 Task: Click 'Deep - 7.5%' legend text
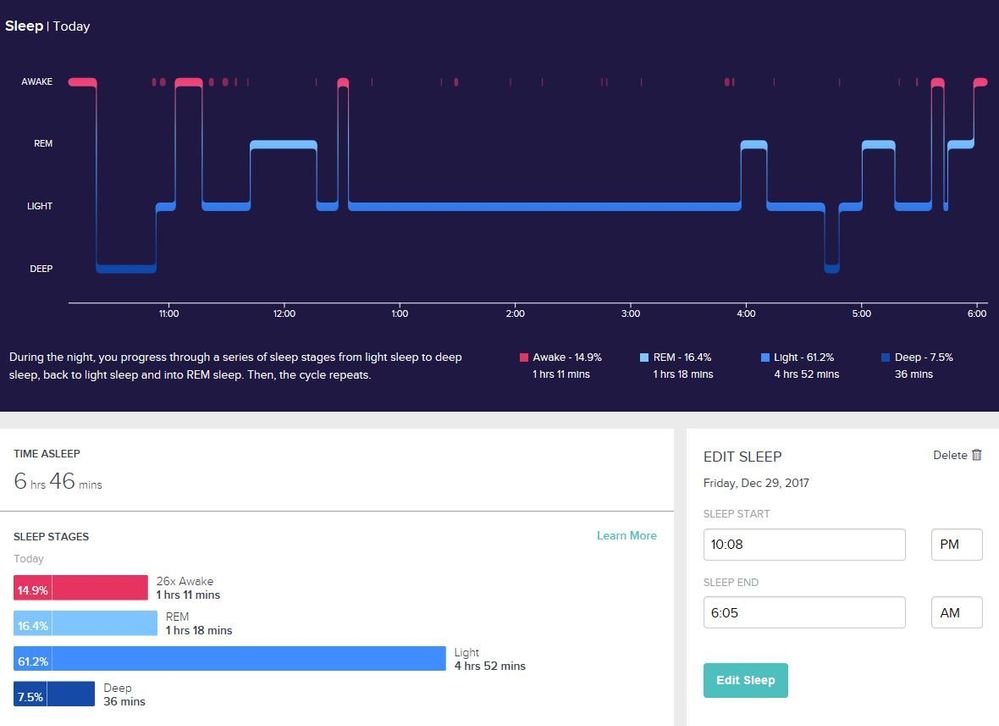click(924, 357)
